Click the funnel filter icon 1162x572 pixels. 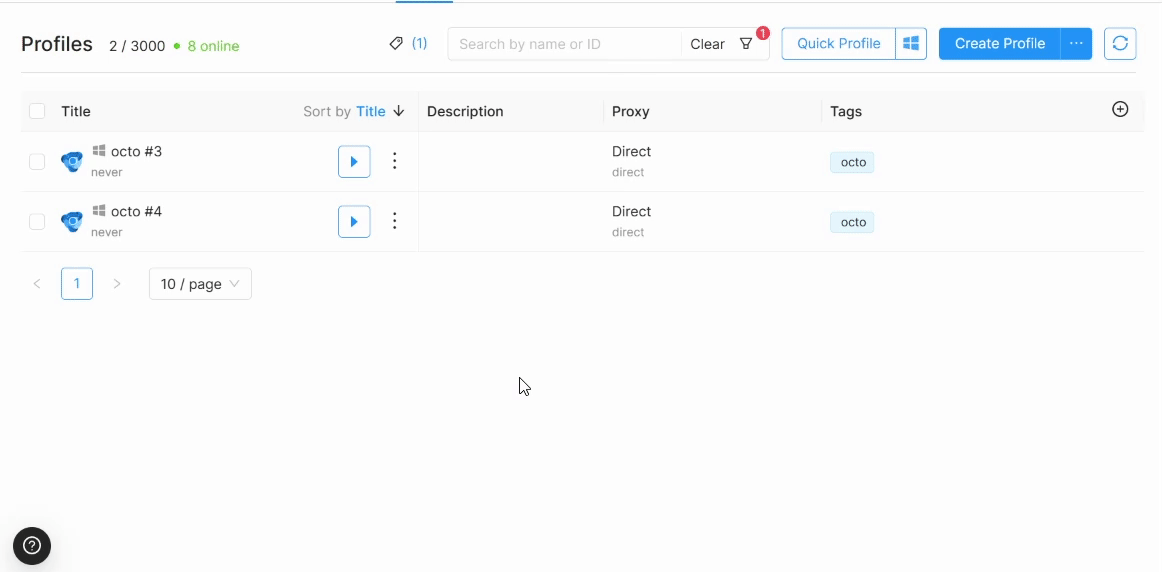746,44
